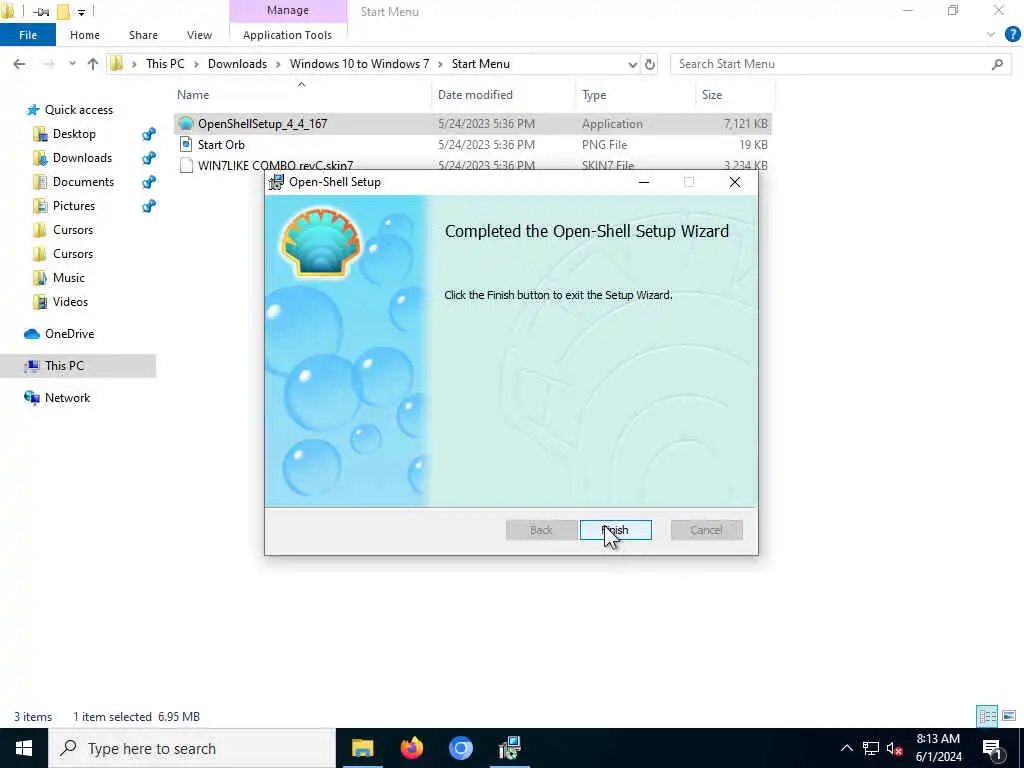Open Pictures in the navigation pane
1024x768 pixels.
click(x=74, y=206)
